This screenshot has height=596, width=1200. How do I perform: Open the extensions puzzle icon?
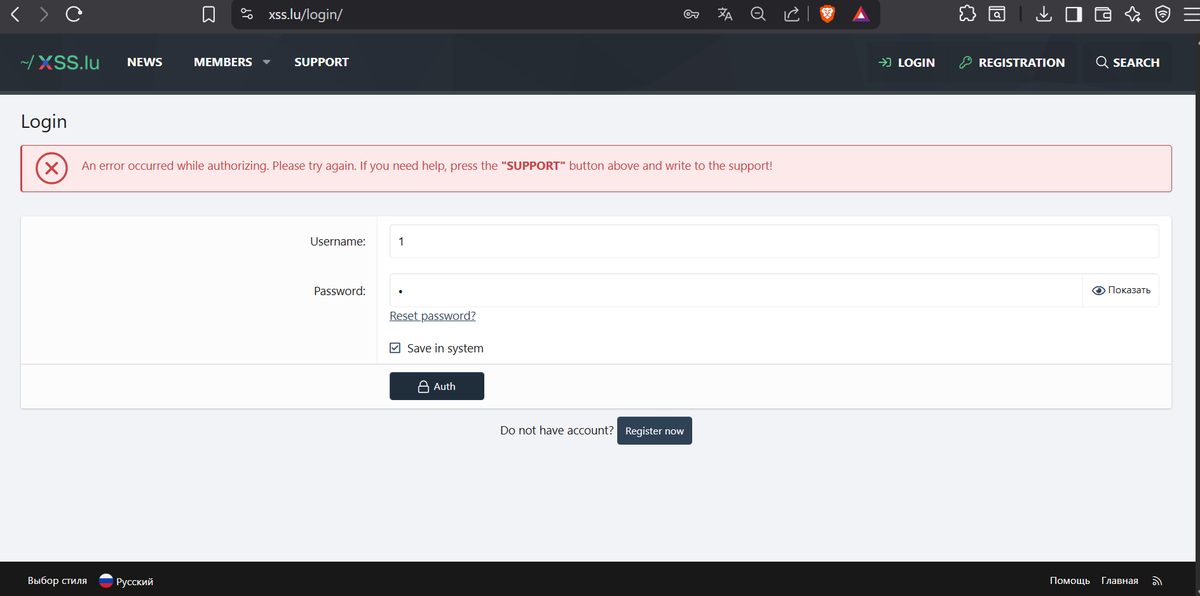[967, 14]
